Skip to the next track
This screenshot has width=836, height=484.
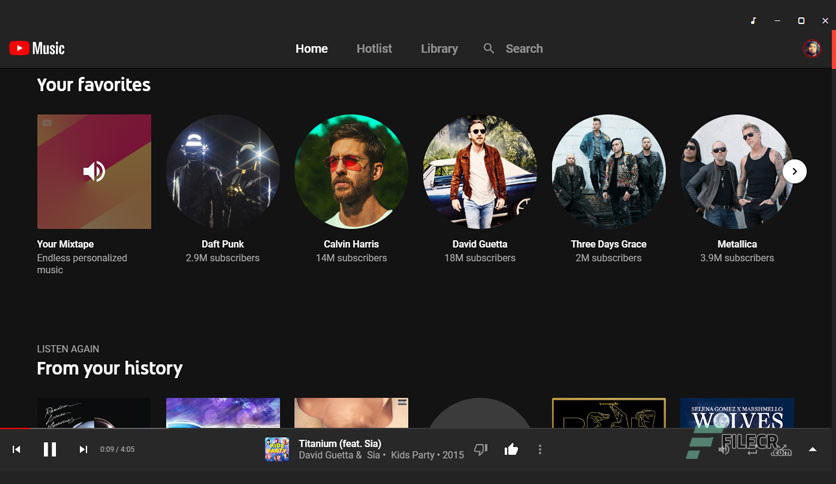pyautogui.click(x=83, y=449)
